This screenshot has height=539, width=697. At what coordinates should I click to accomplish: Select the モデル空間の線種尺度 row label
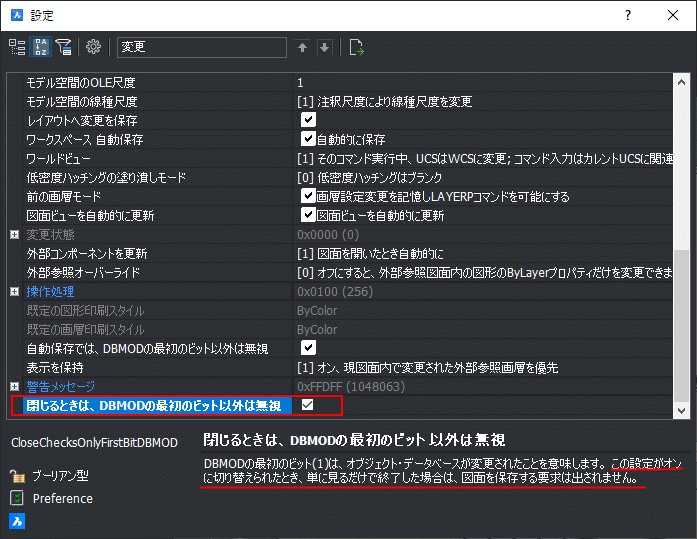pyautogui.click(x=82, y=101)
